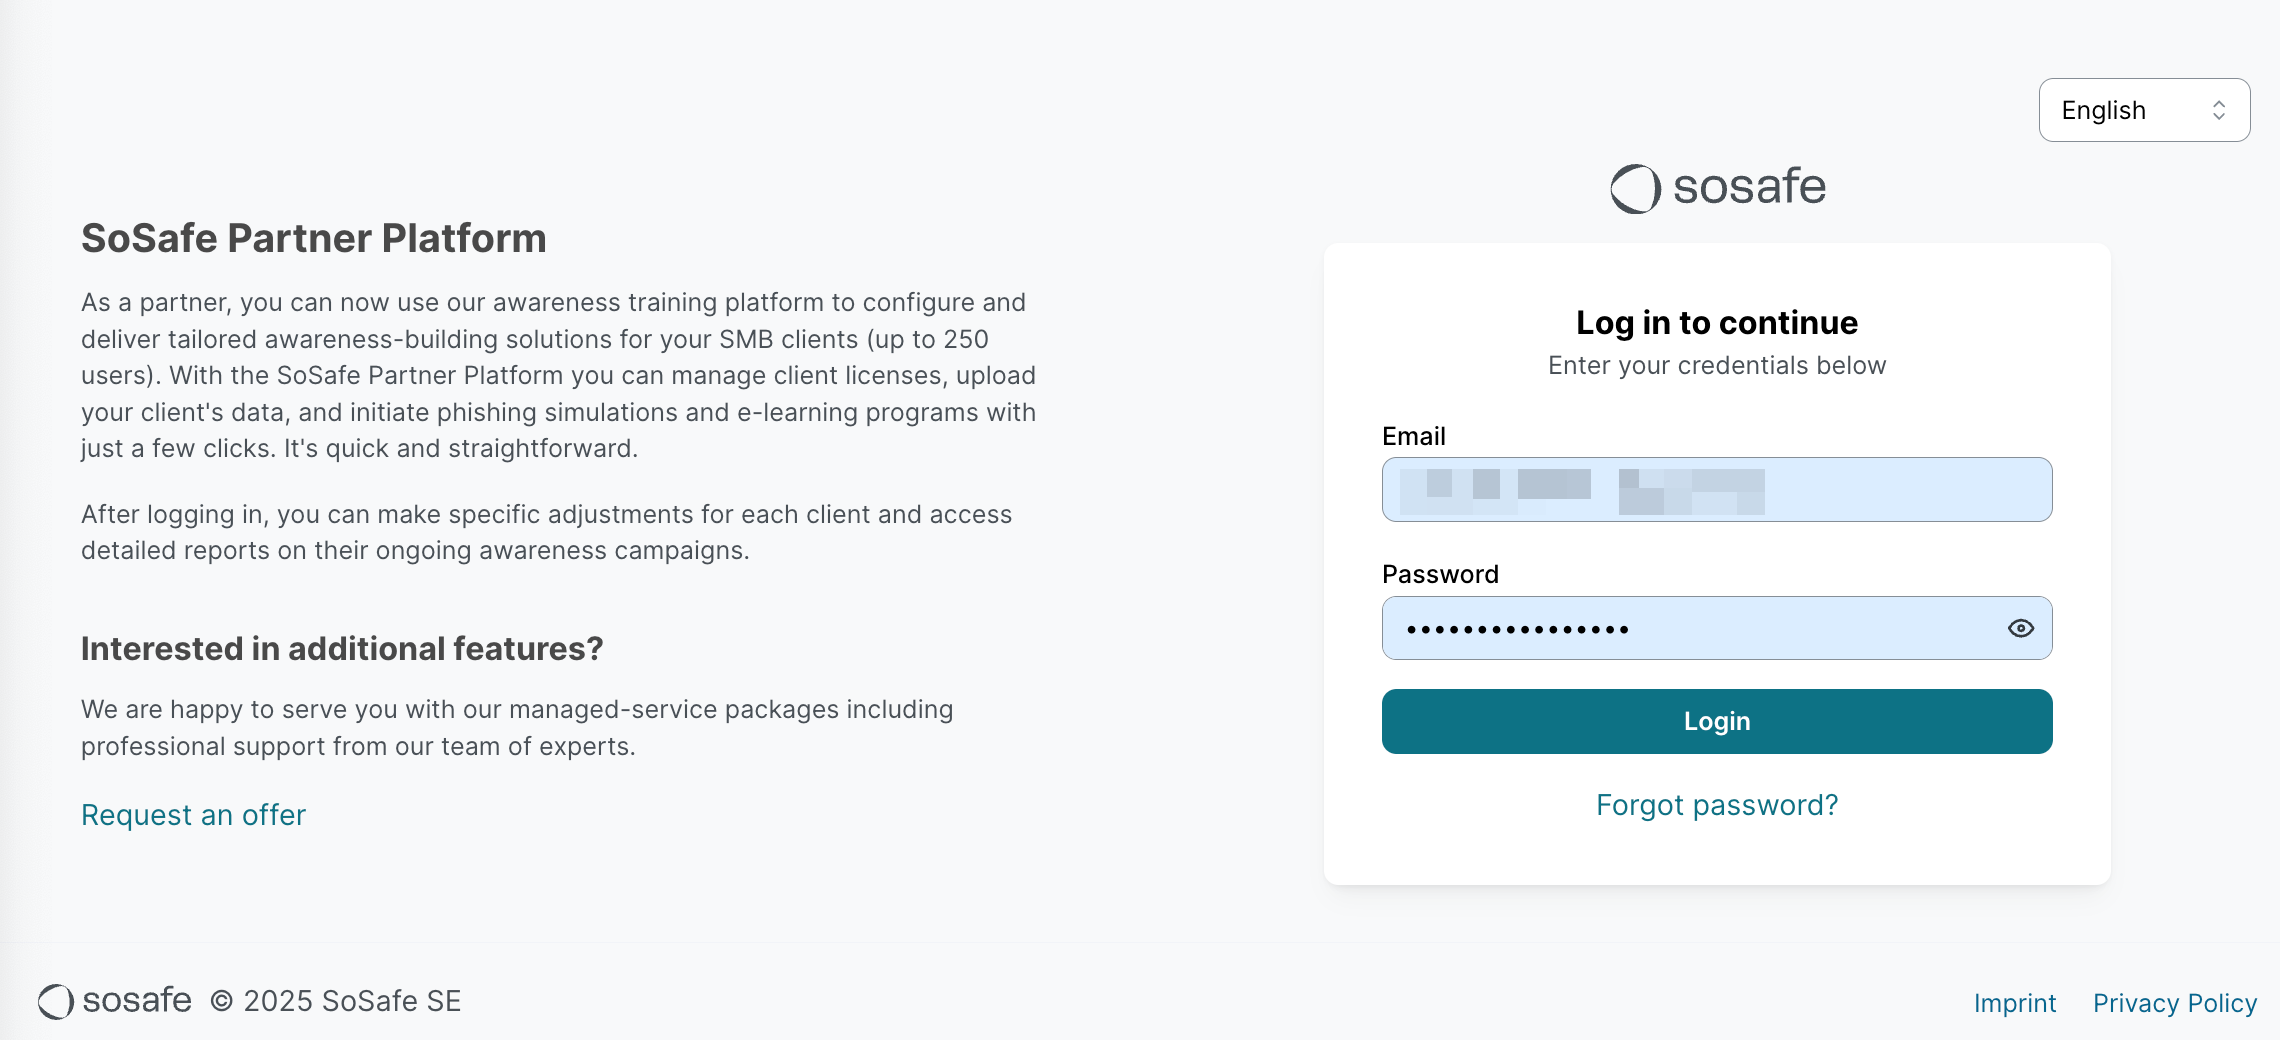Click the footer sosafe wordmark
Image resolution: width=2280 pixels, height=1040 pixels.
click(x=137, y=1000)
